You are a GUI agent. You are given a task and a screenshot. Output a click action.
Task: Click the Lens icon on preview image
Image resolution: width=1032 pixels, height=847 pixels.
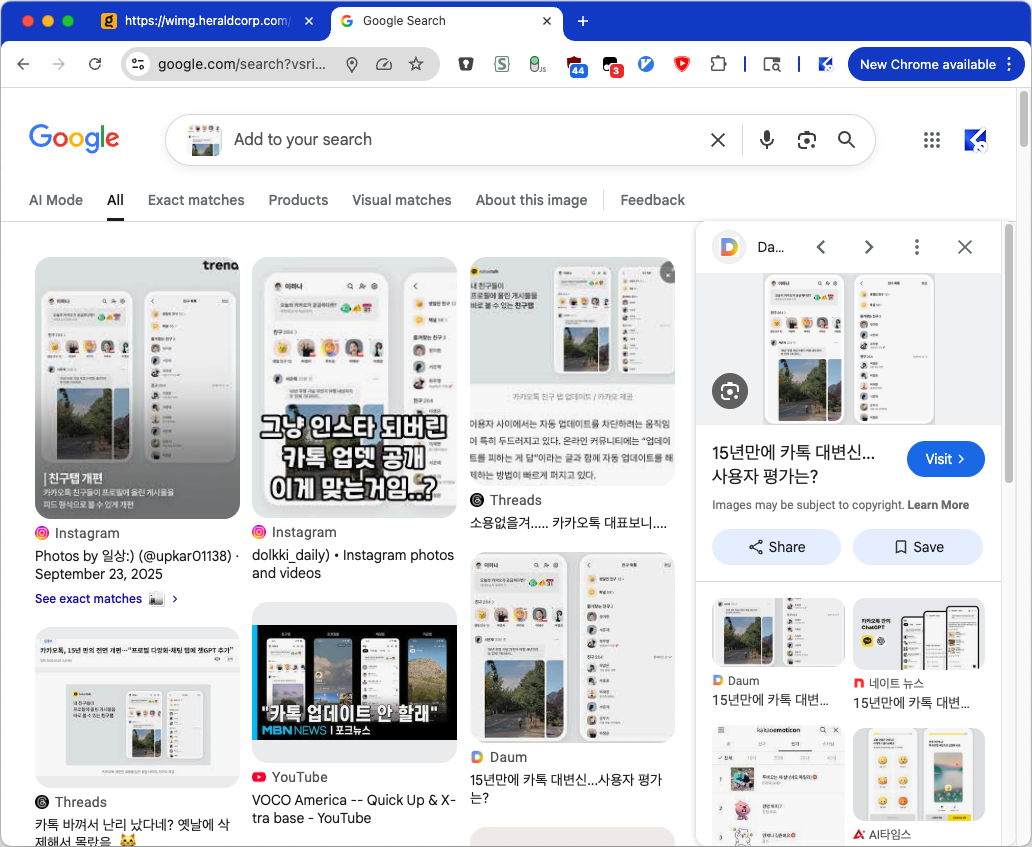coord(730,391)
